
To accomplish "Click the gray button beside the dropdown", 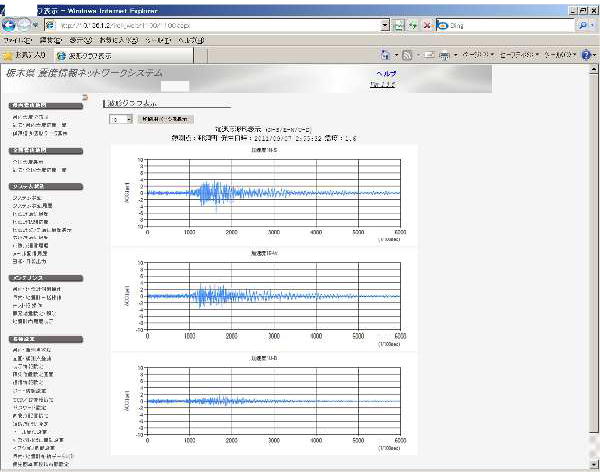I will [165, 119].
